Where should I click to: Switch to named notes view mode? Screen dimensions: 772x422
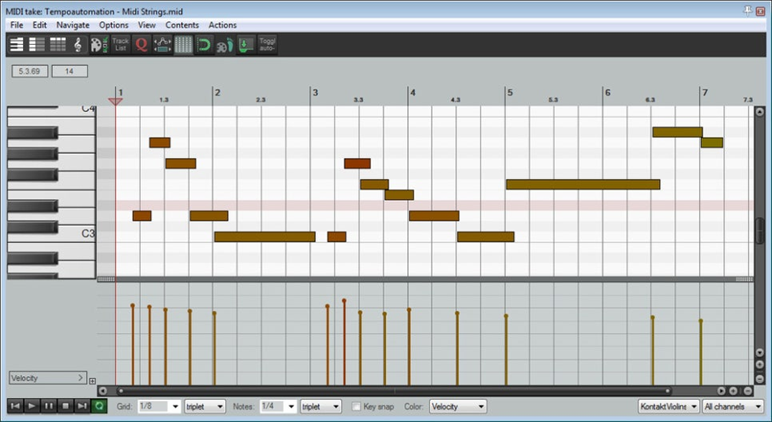[x=37, y=45]
